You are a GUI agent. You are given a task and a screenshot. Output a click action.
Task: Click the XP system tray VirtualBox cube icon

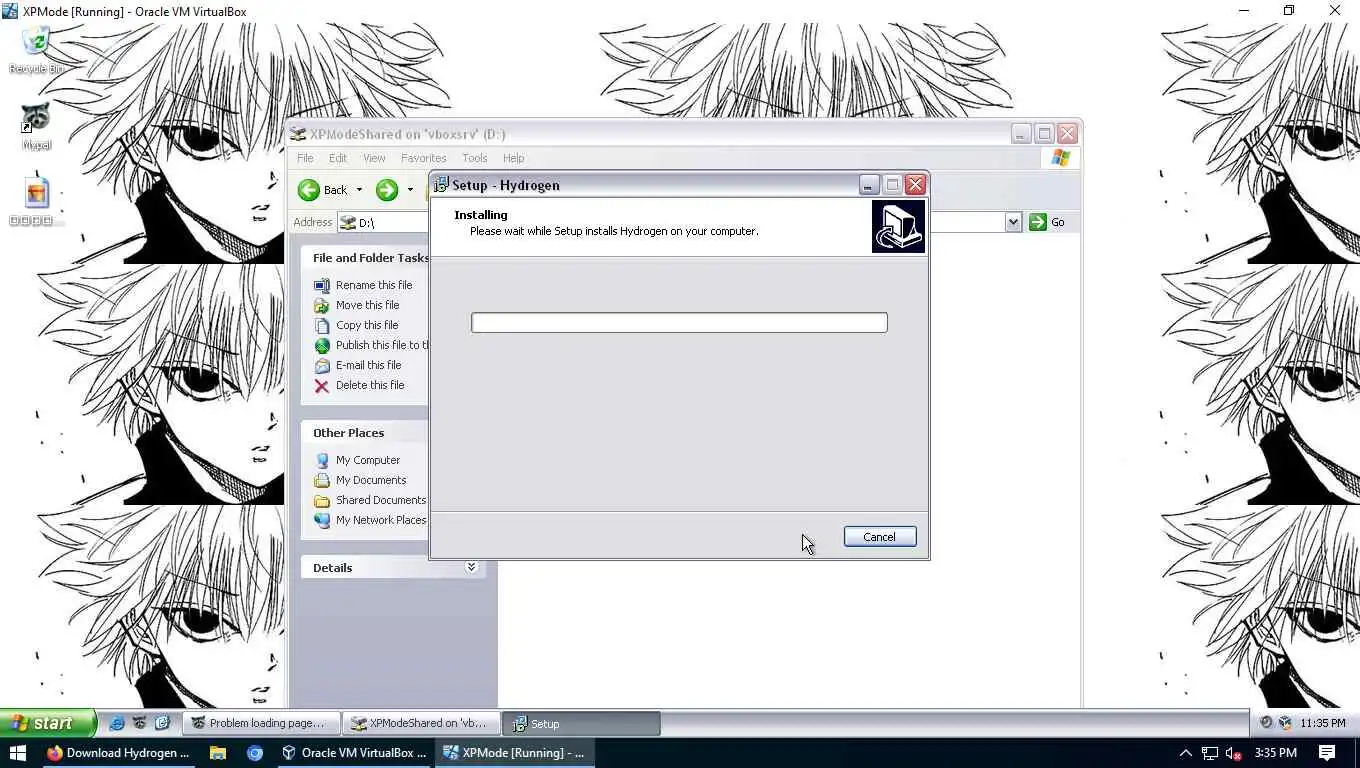click(1285, 723)
